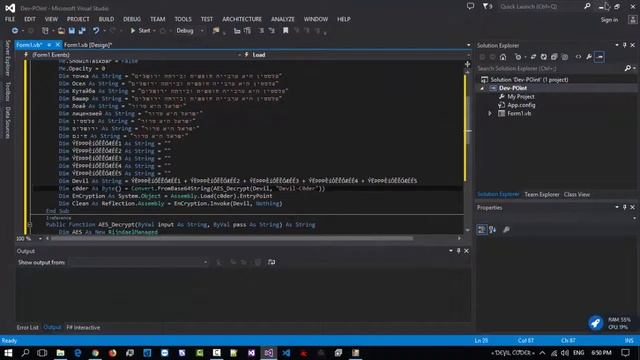
Task: Open the FILE menu
Action: point(10,19)
